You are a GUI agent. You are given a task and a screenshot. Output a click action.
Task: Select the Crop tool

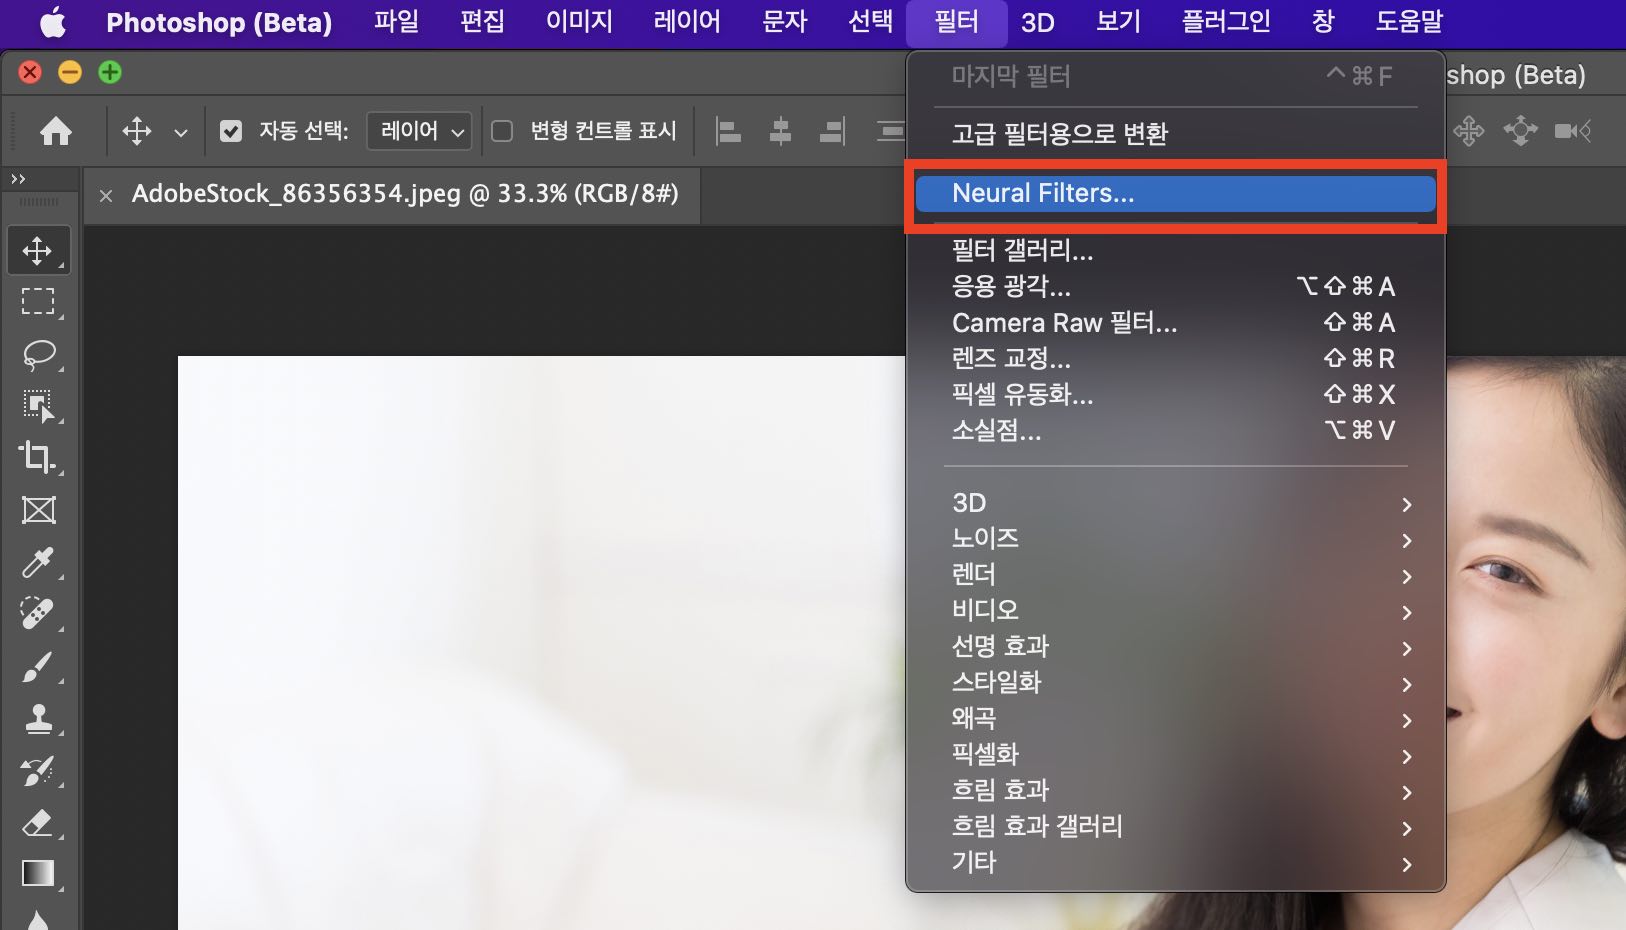point(38,458)
